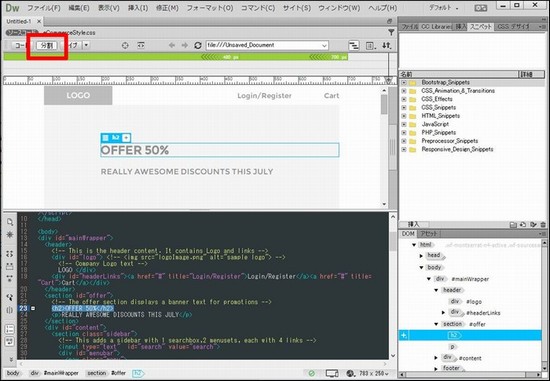Click the Login/Register link in live view
Viewport: 550px width, 381px height.
point(264,96)
